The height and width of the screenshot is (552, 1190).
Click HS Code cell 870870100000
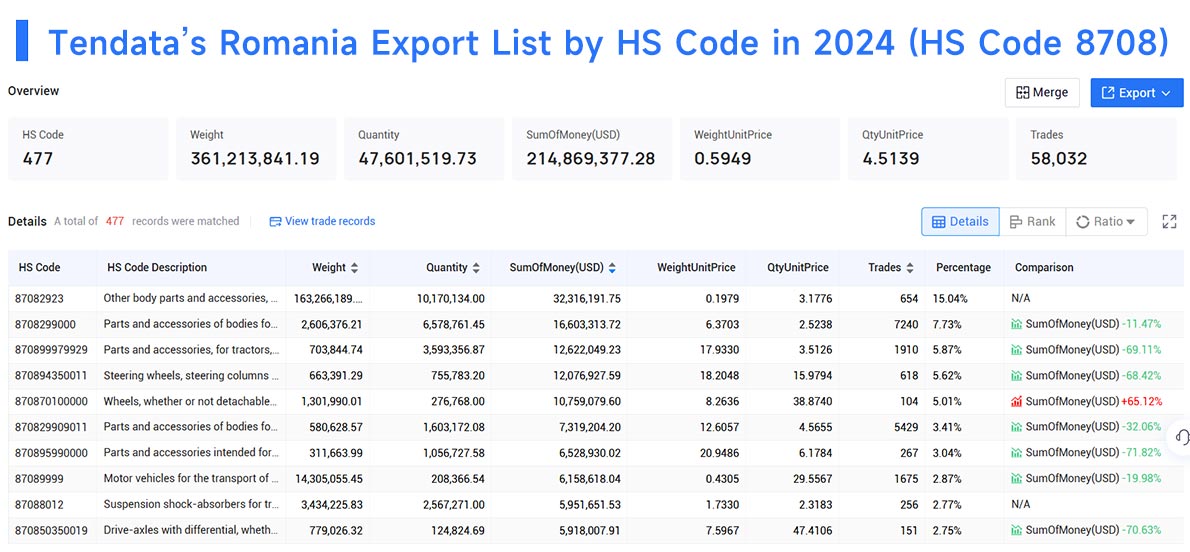click(52, 401)
